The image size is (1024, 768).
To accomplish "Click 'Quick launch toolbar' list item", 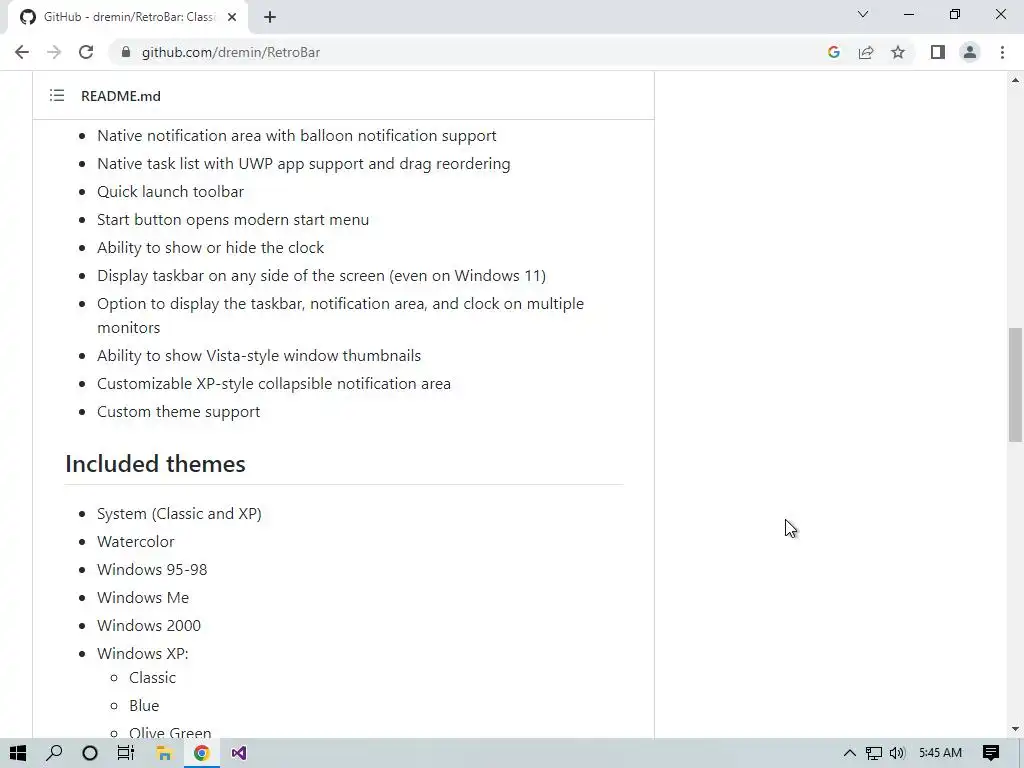I will [x=170, y=191].
